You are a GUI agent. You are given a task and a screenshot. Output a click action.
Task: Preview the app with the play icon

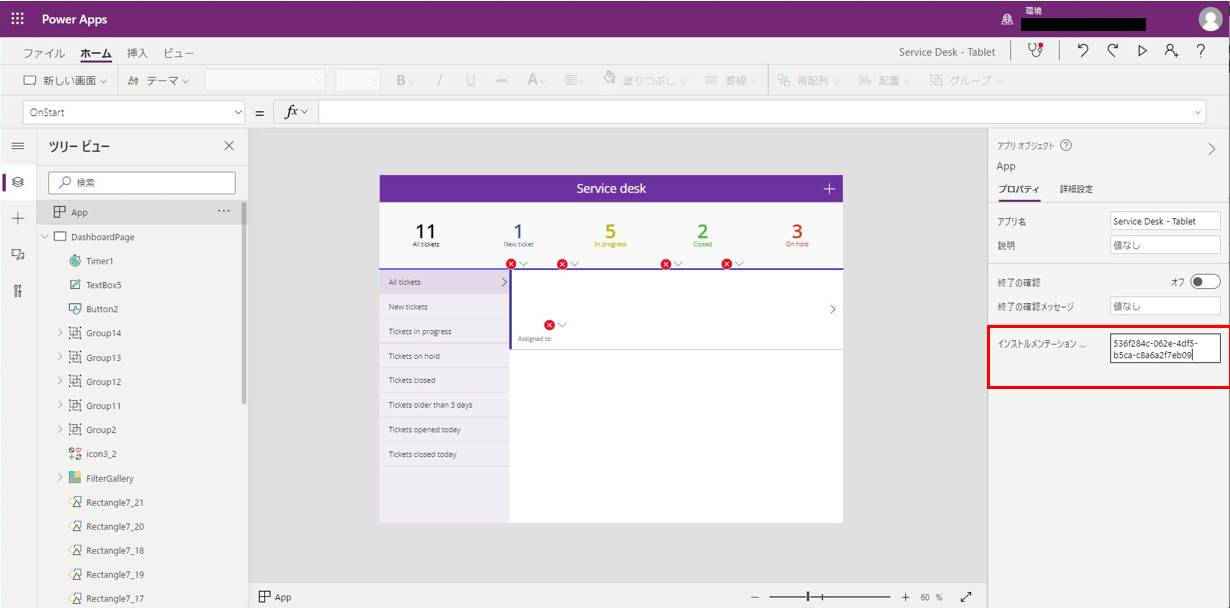1142,51
